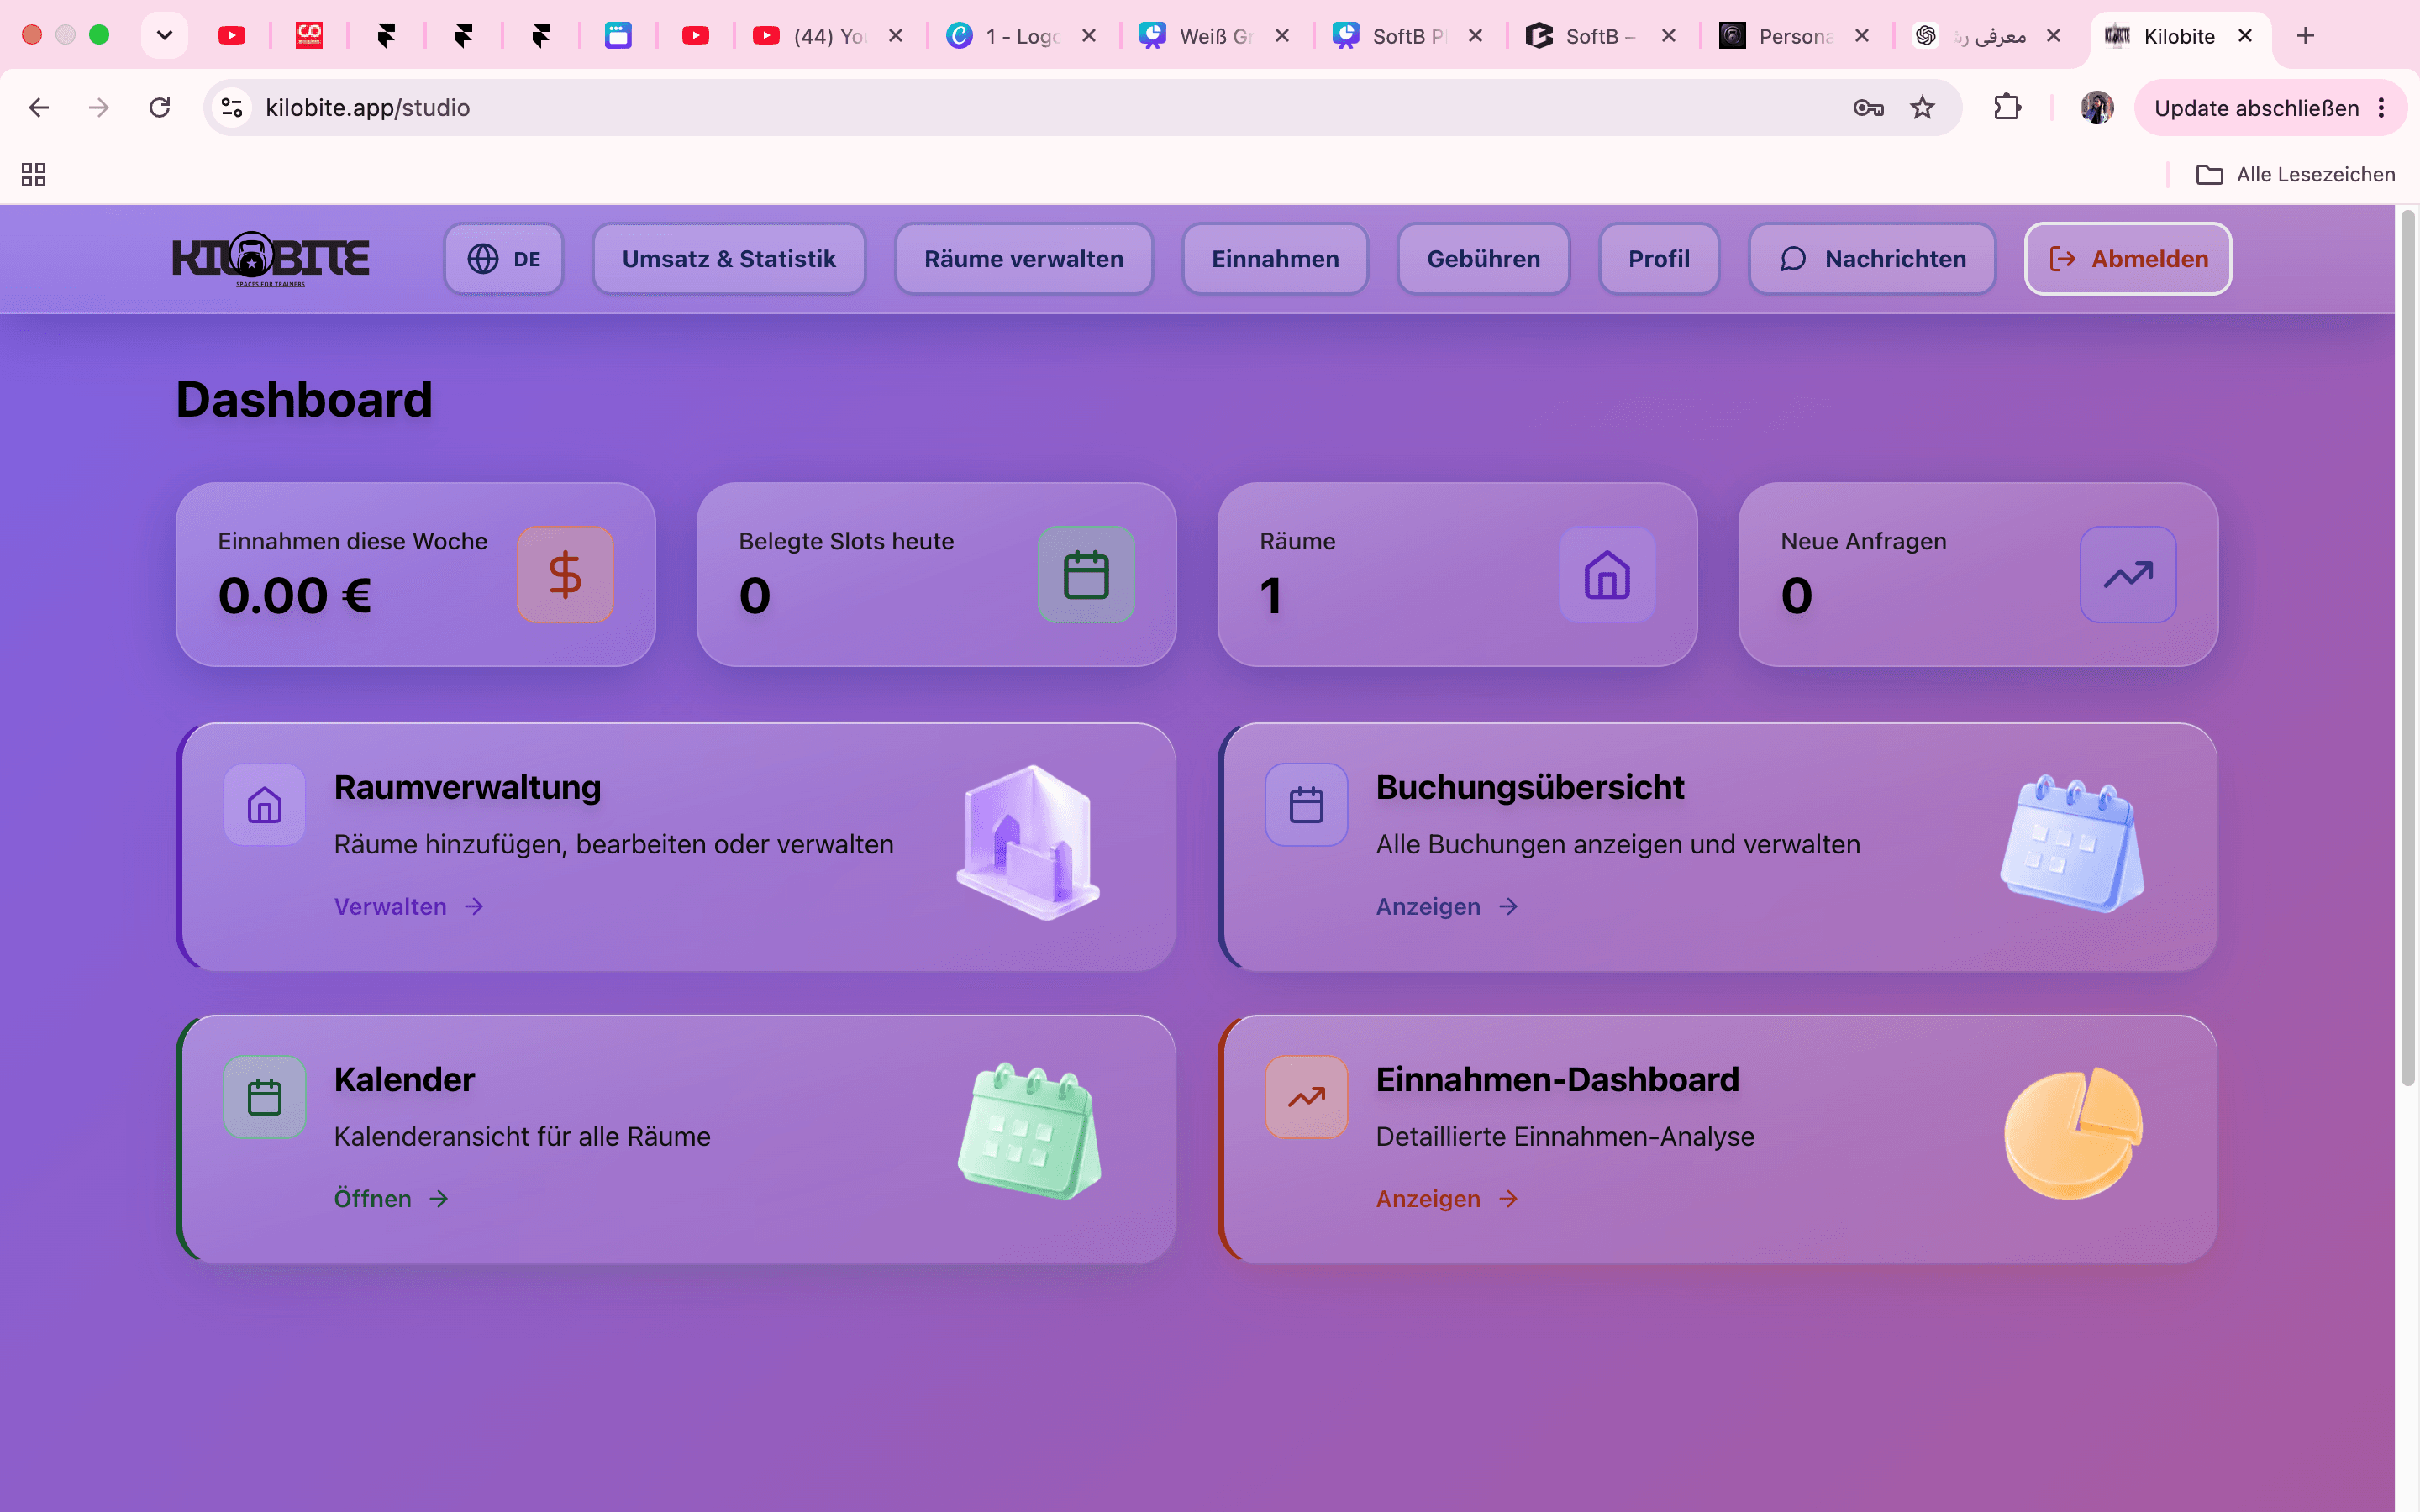Click the blue 3D calendar illustration
Screen dimensions: 2420x1512
click(x=2072, y=843)
